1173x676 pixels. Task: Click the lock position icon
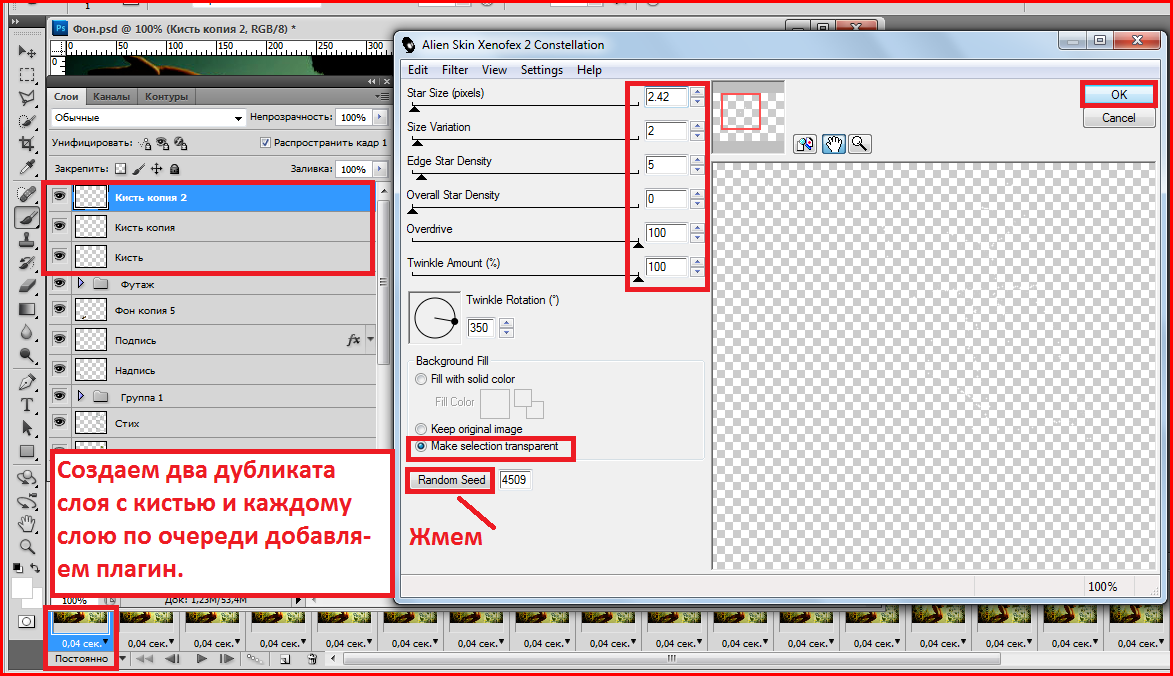pos(156,169)
